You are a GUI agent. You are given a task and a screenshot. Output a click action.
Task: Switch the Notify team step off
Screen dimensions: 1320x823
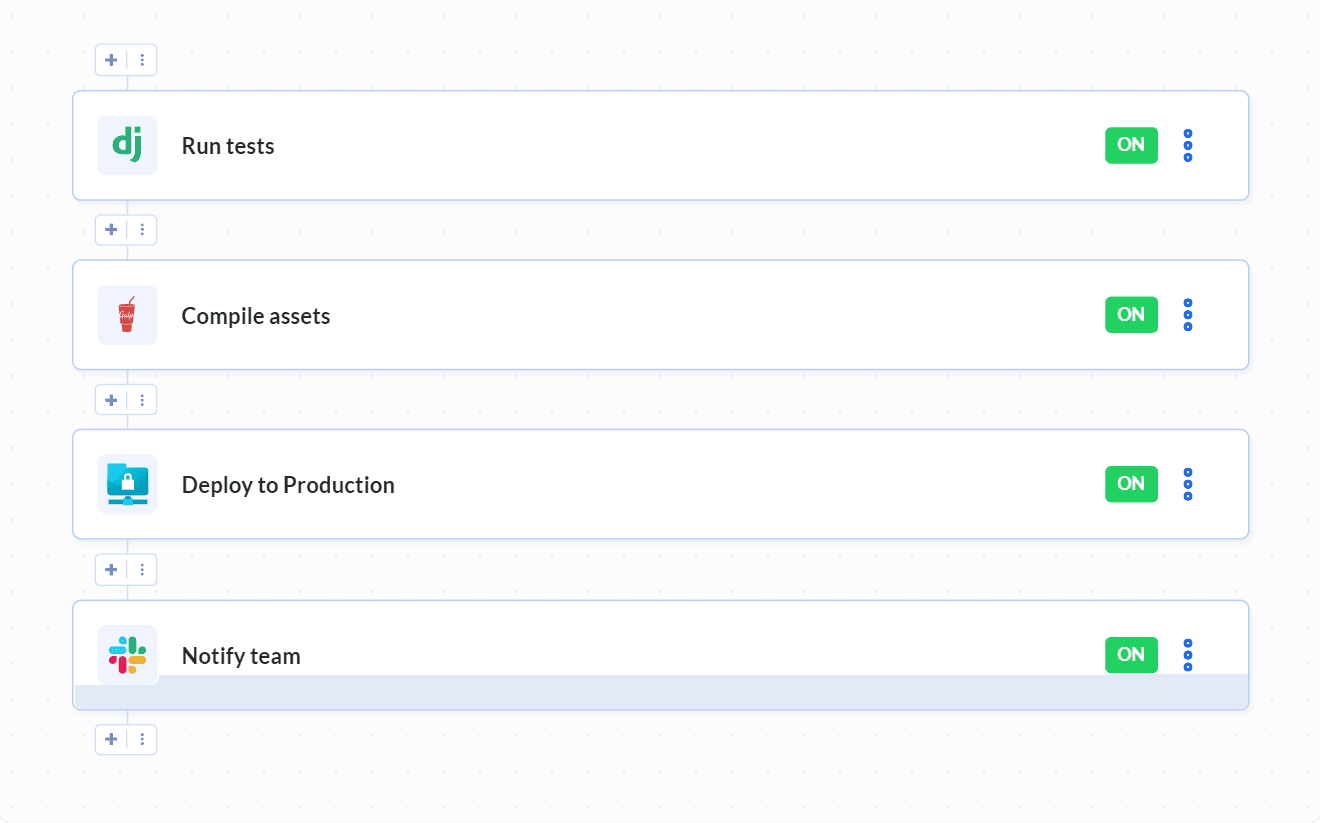tap(1131, 654)
